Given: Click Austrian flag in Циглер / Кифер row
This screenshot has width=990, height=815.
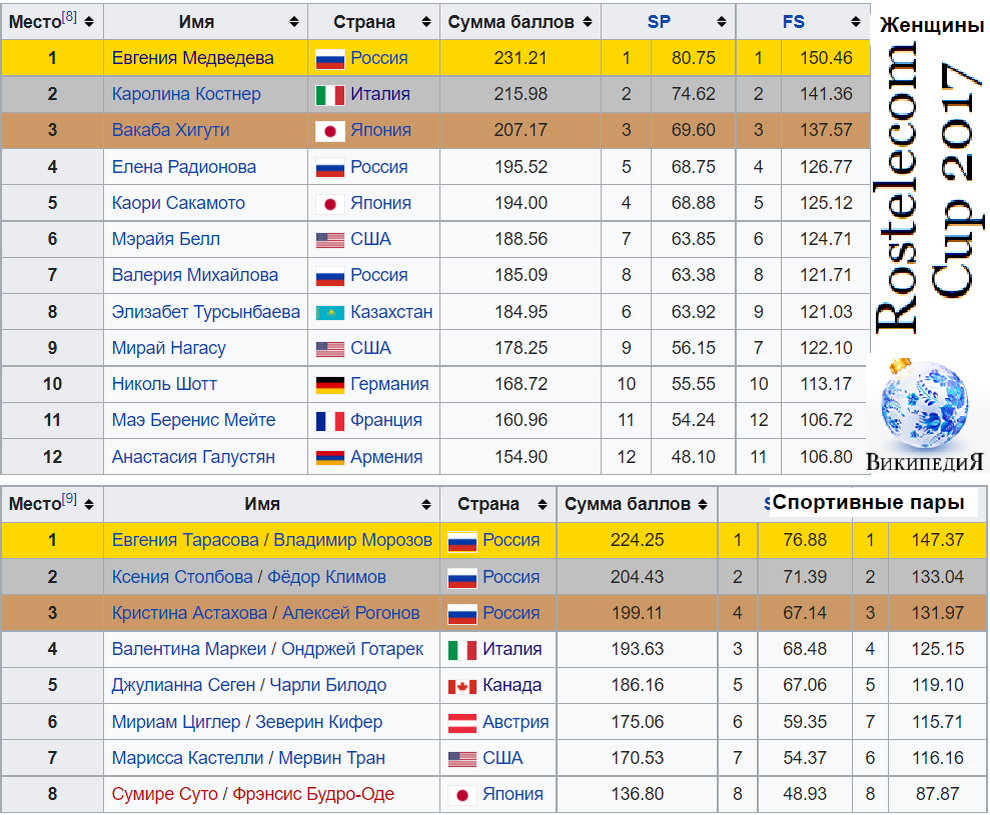Looking at the screenshot, I should (x=462, y=723).
